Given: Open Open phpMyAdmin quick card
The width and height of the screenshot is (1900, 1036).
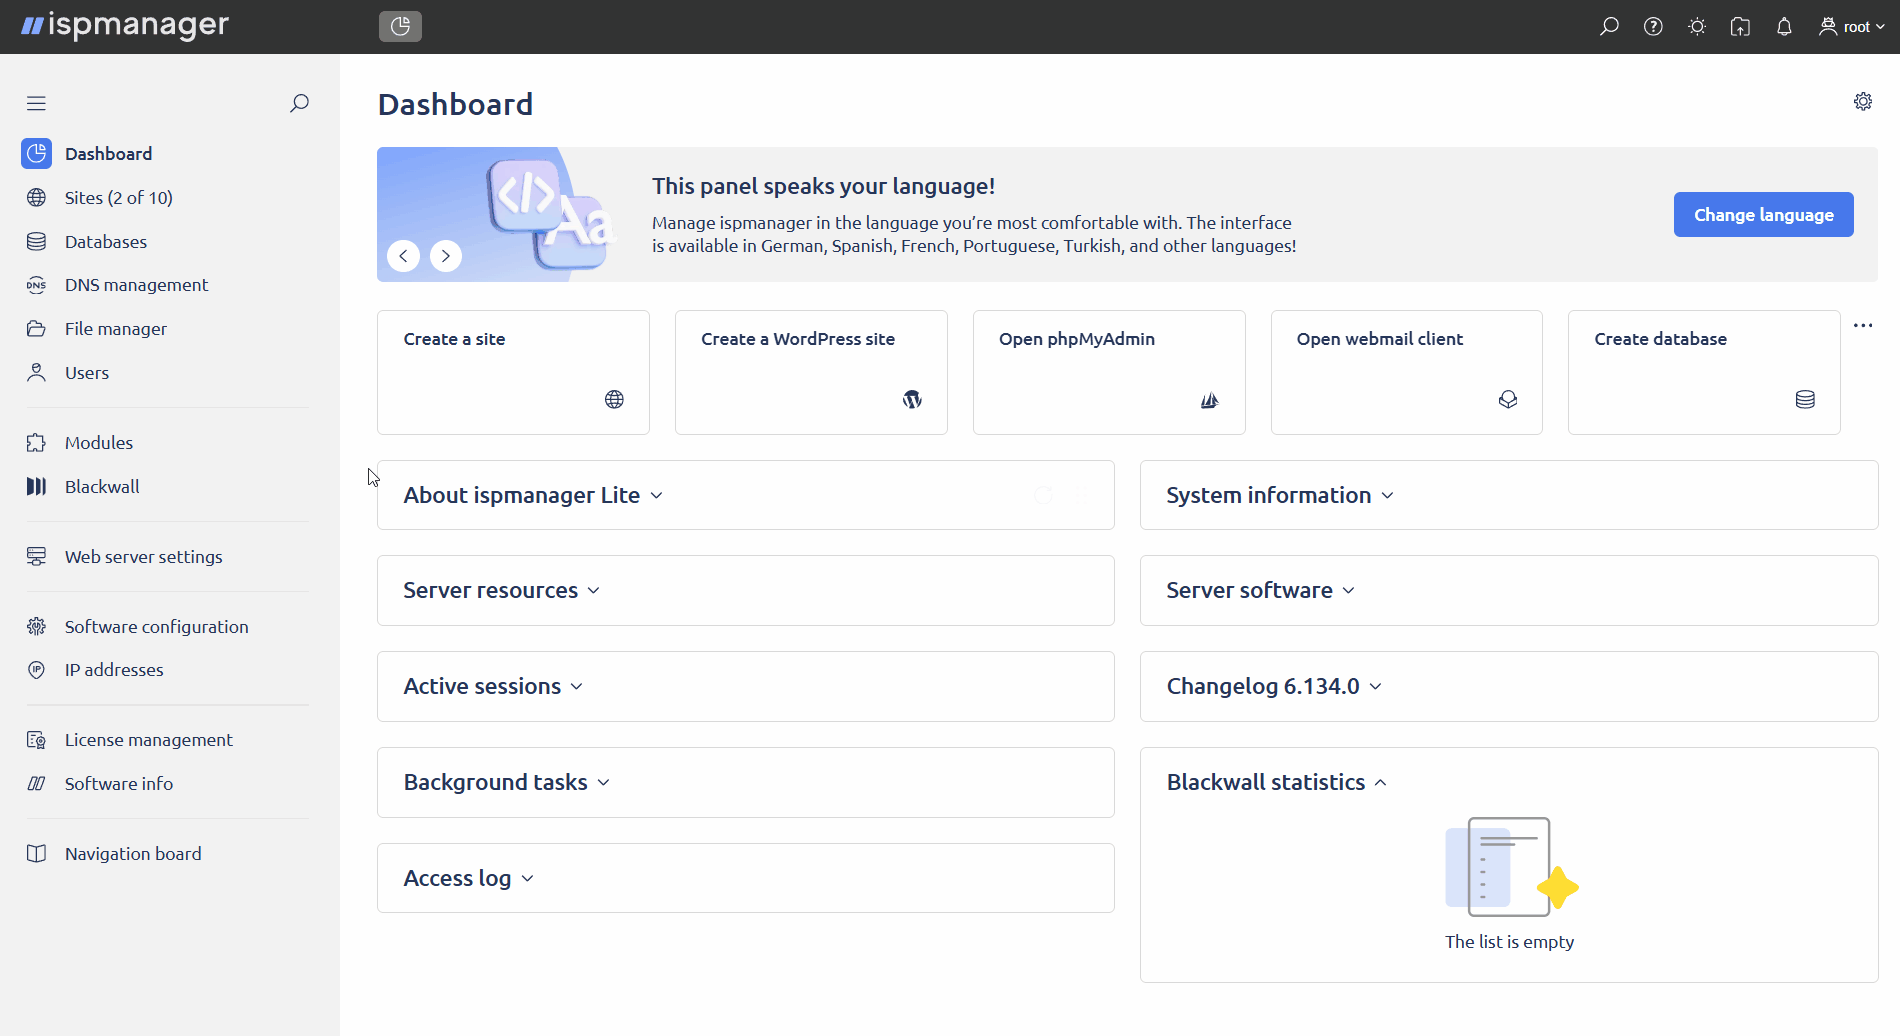Looking at the screenshot, I should pyautogui.click(x=1109, y=372).
